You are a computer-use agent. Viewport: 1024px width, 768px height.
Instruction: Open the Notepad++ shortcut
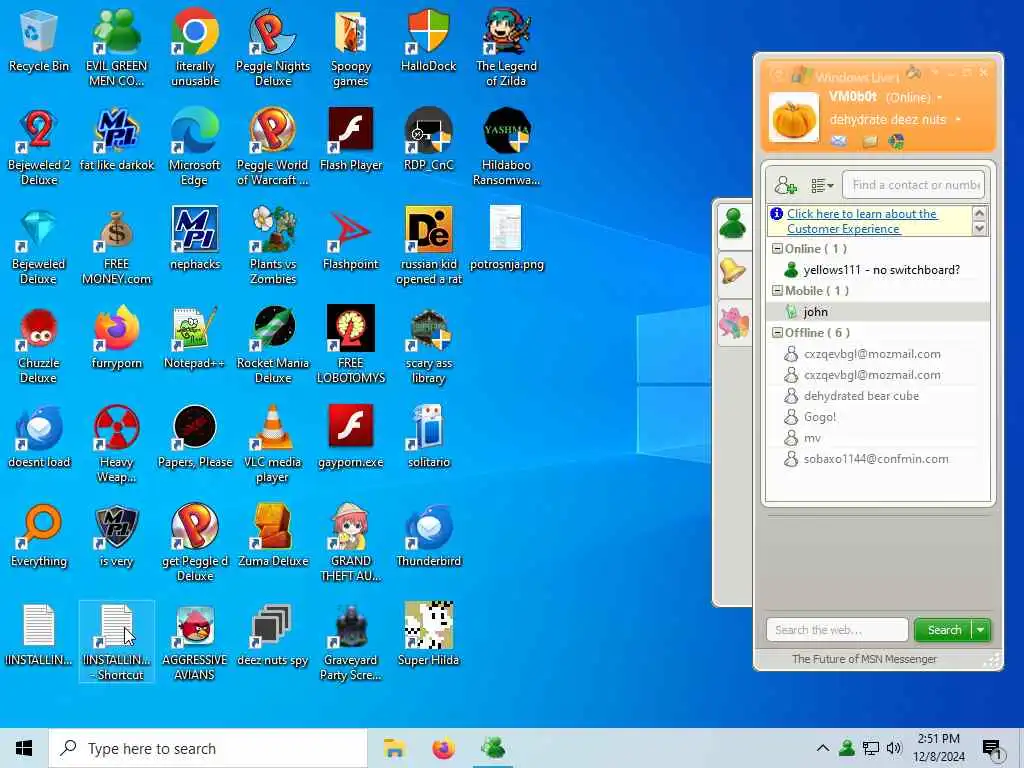click(x=195, y=339)
